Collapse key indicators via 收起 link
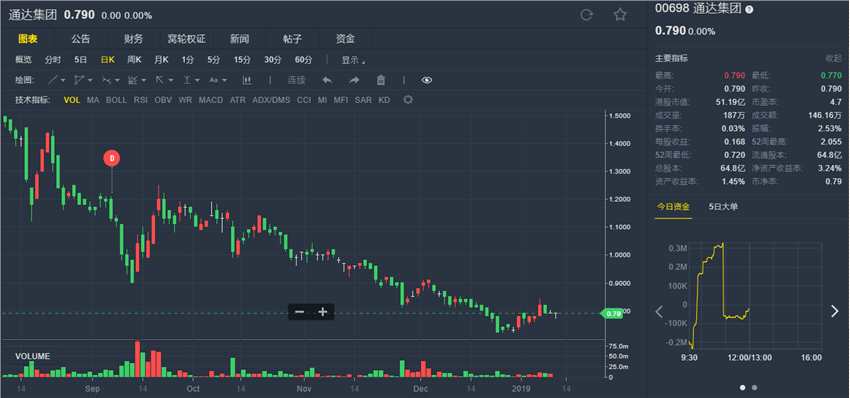 (833, 58)
